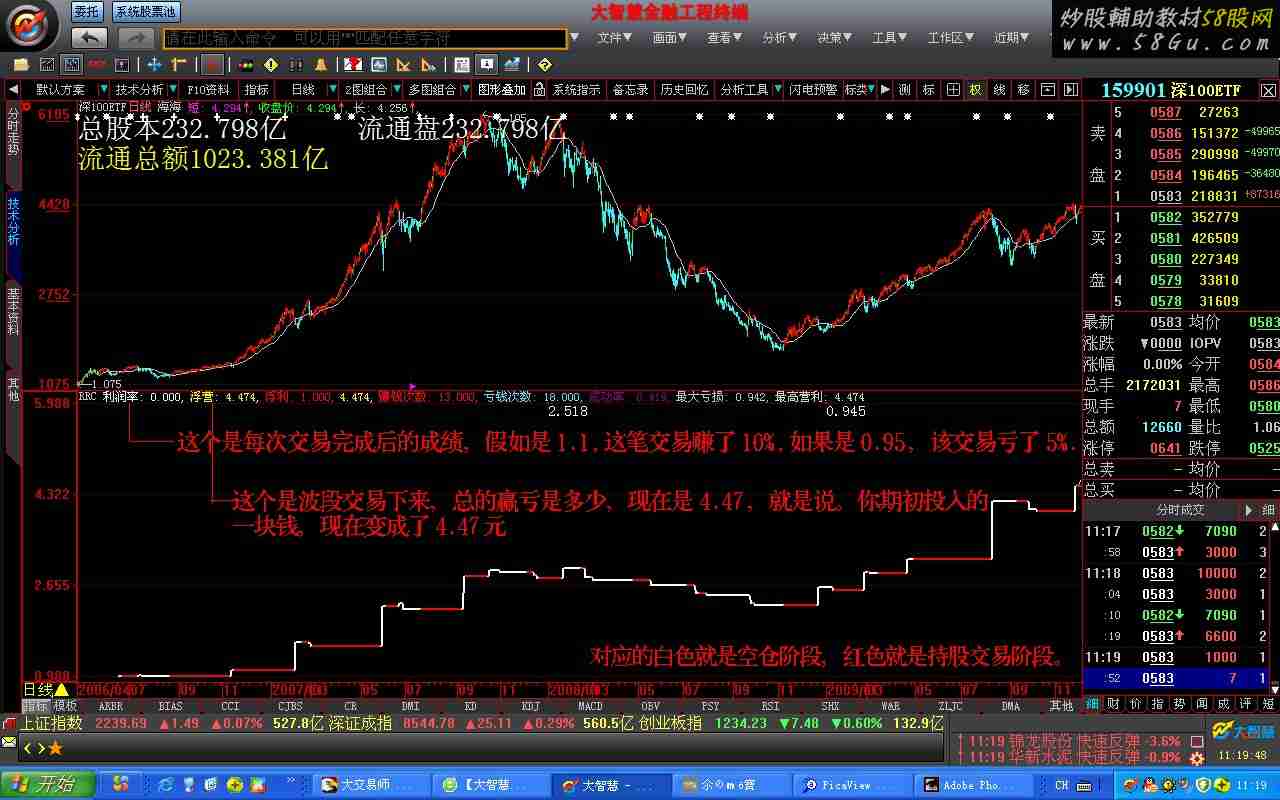
Task: Select the KDJ indicator tab
Action: pyautogui.click(x=530, y=705)
